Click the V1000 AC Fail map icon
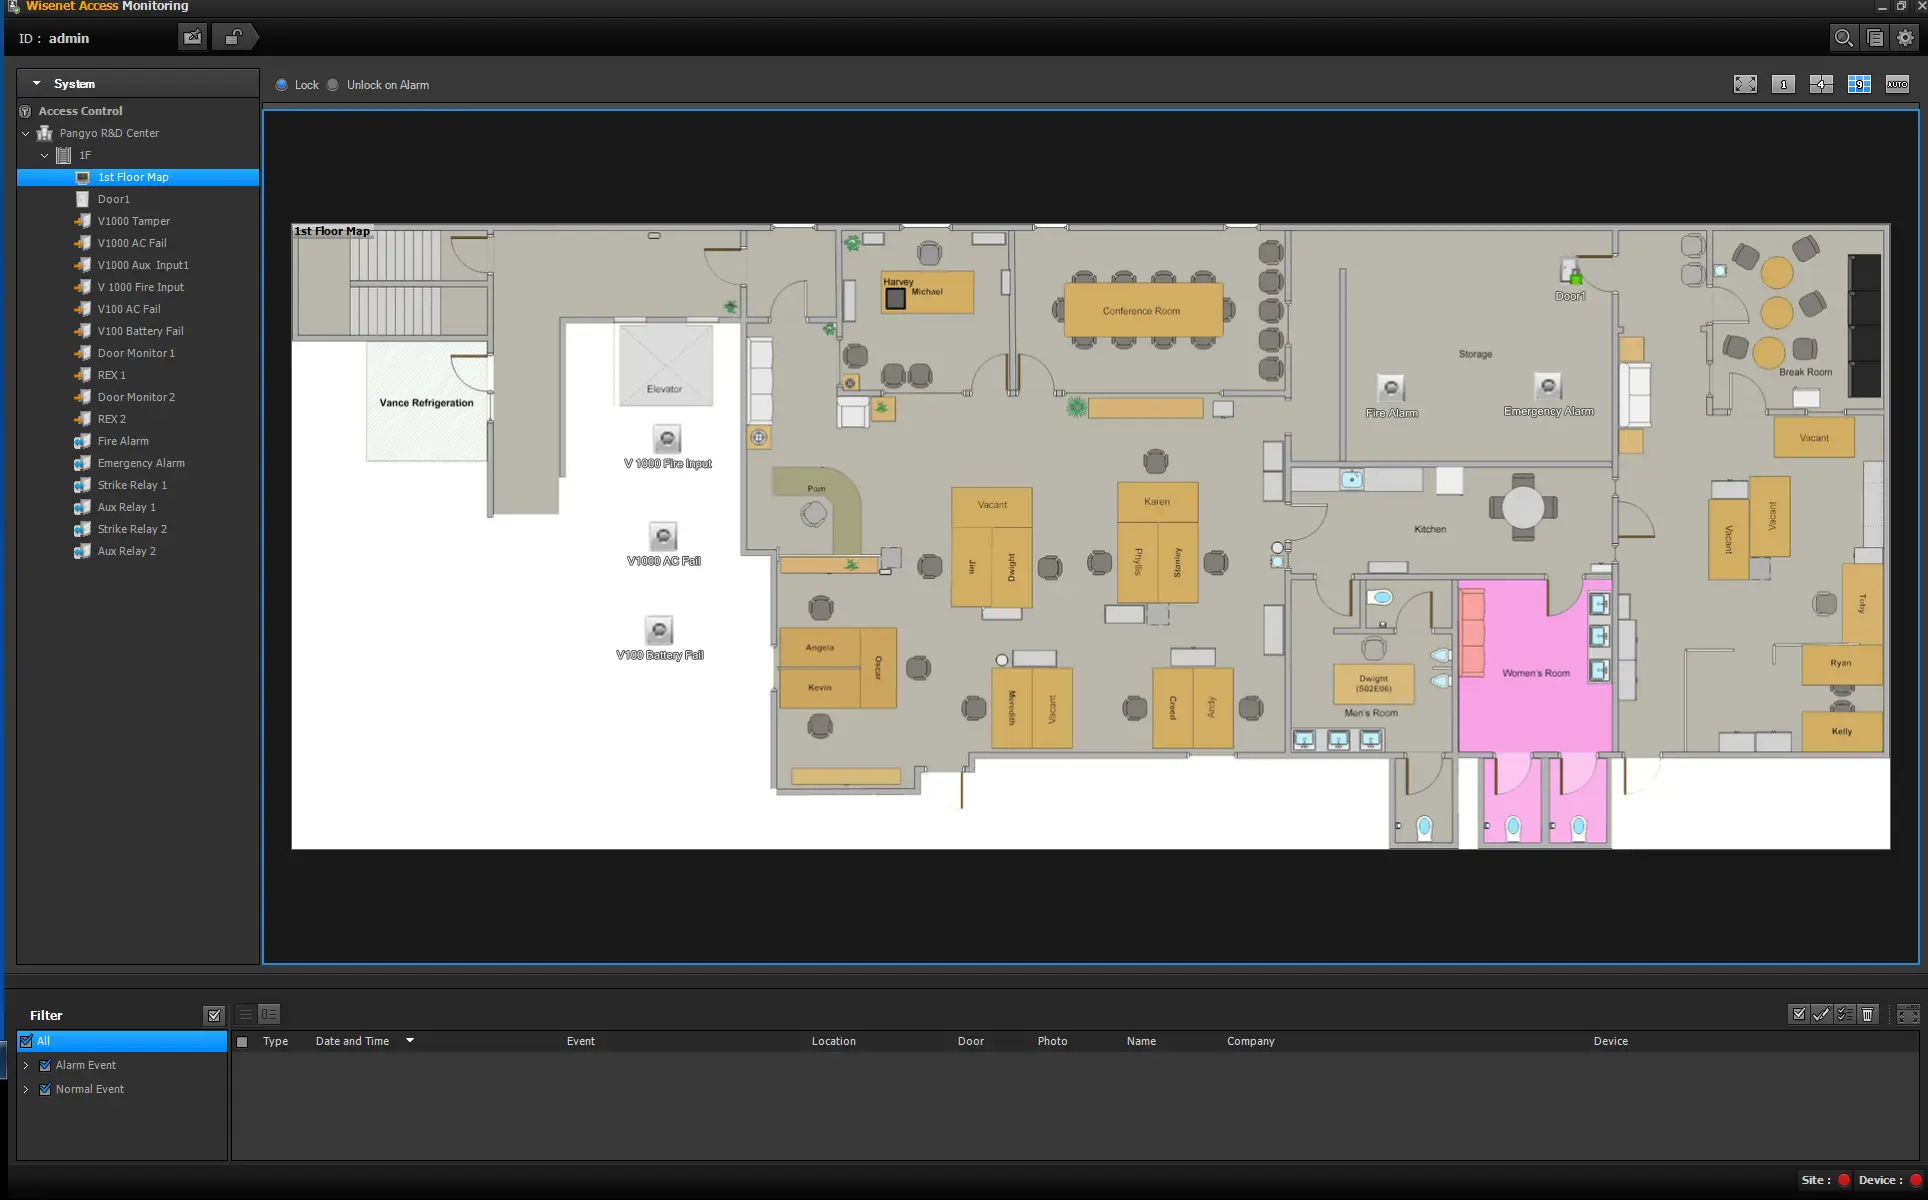Viewport: 1928px width, 1200px height. (x=663, y=537)
